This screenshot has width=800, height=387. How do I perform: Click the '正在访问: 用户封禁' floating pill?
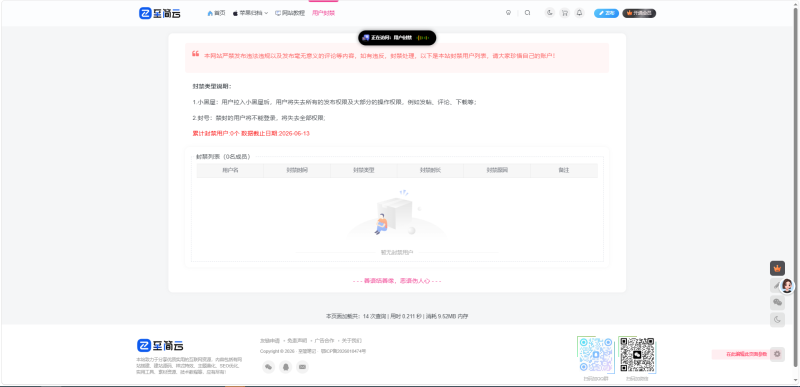(x=397, y=38)
